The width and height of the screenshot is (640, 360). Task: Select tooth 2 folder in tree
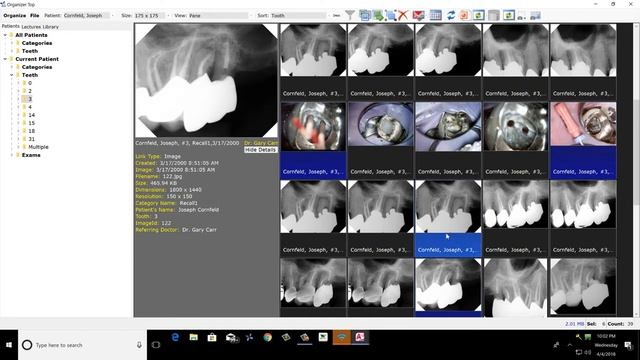30,91
